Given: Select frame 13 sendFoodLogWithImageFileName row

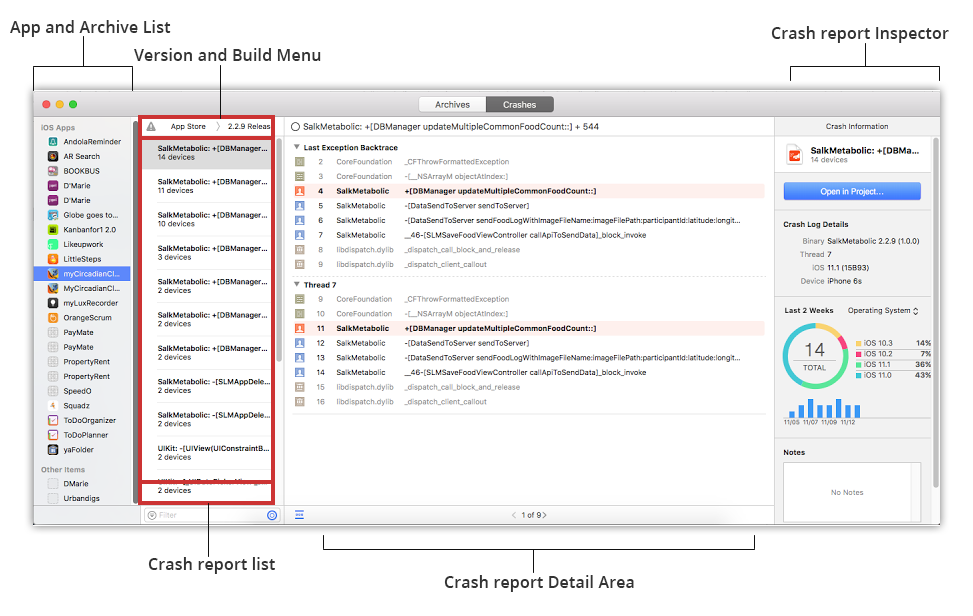Looking at the screenshot, I should pos(529,358).
